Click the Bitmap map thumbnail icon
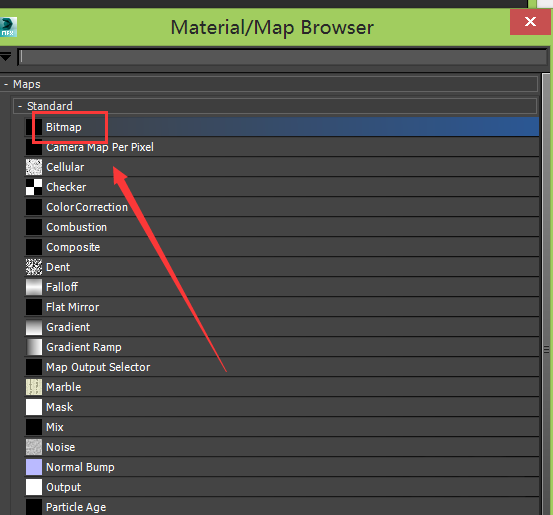Viewport: 553px width, 515px height. (34, 127)
